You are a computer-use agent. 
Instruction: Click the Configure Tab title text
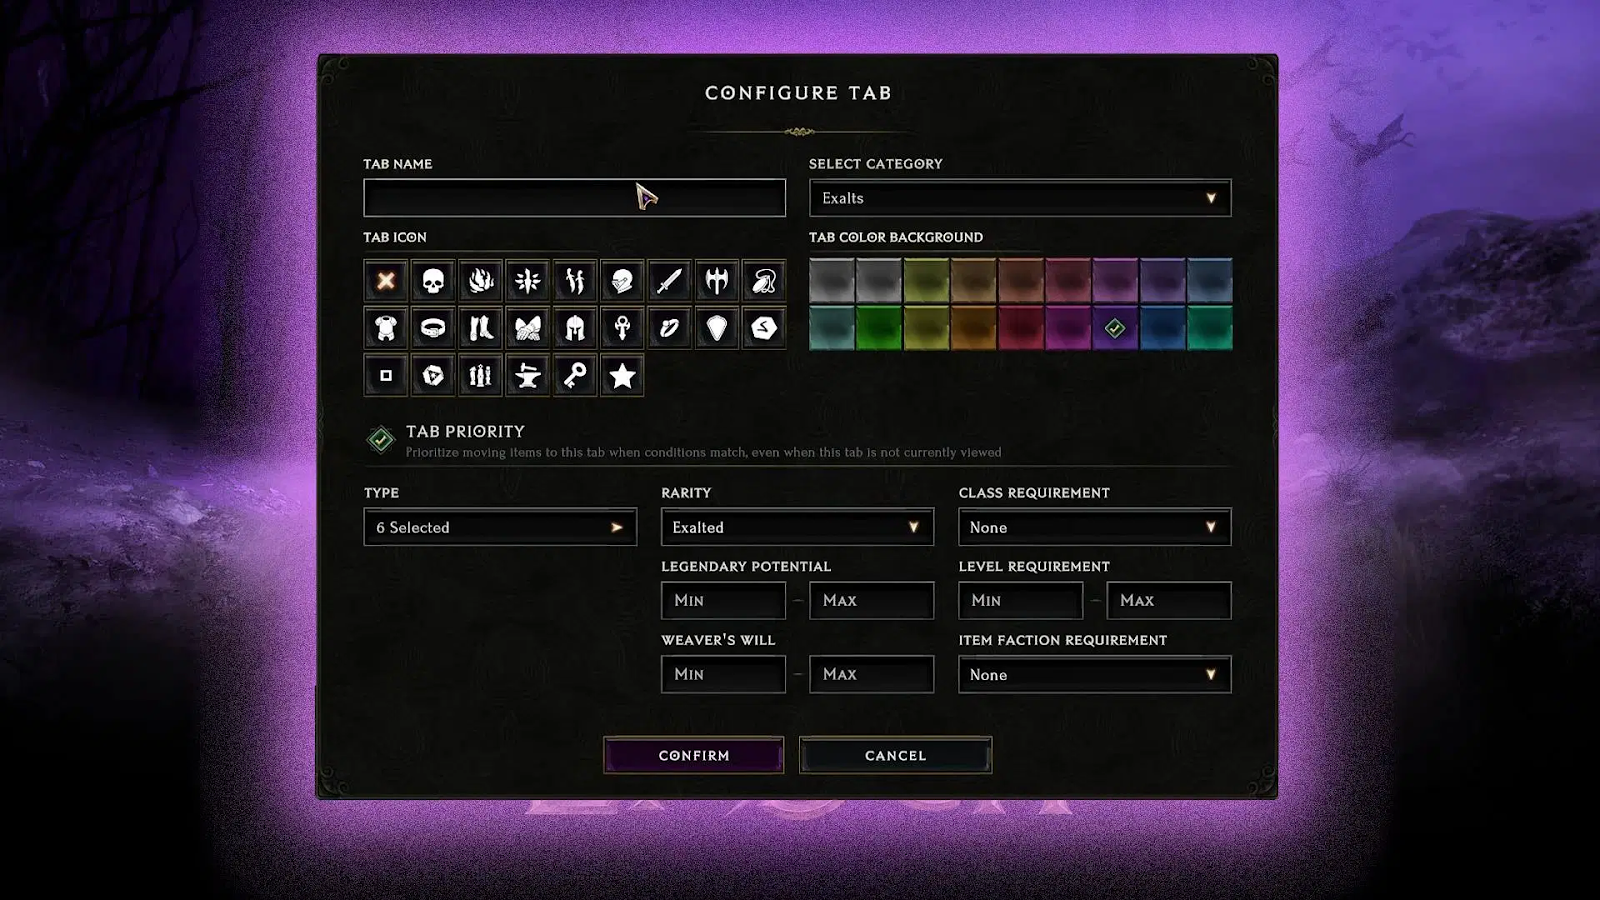coord(798,93)
